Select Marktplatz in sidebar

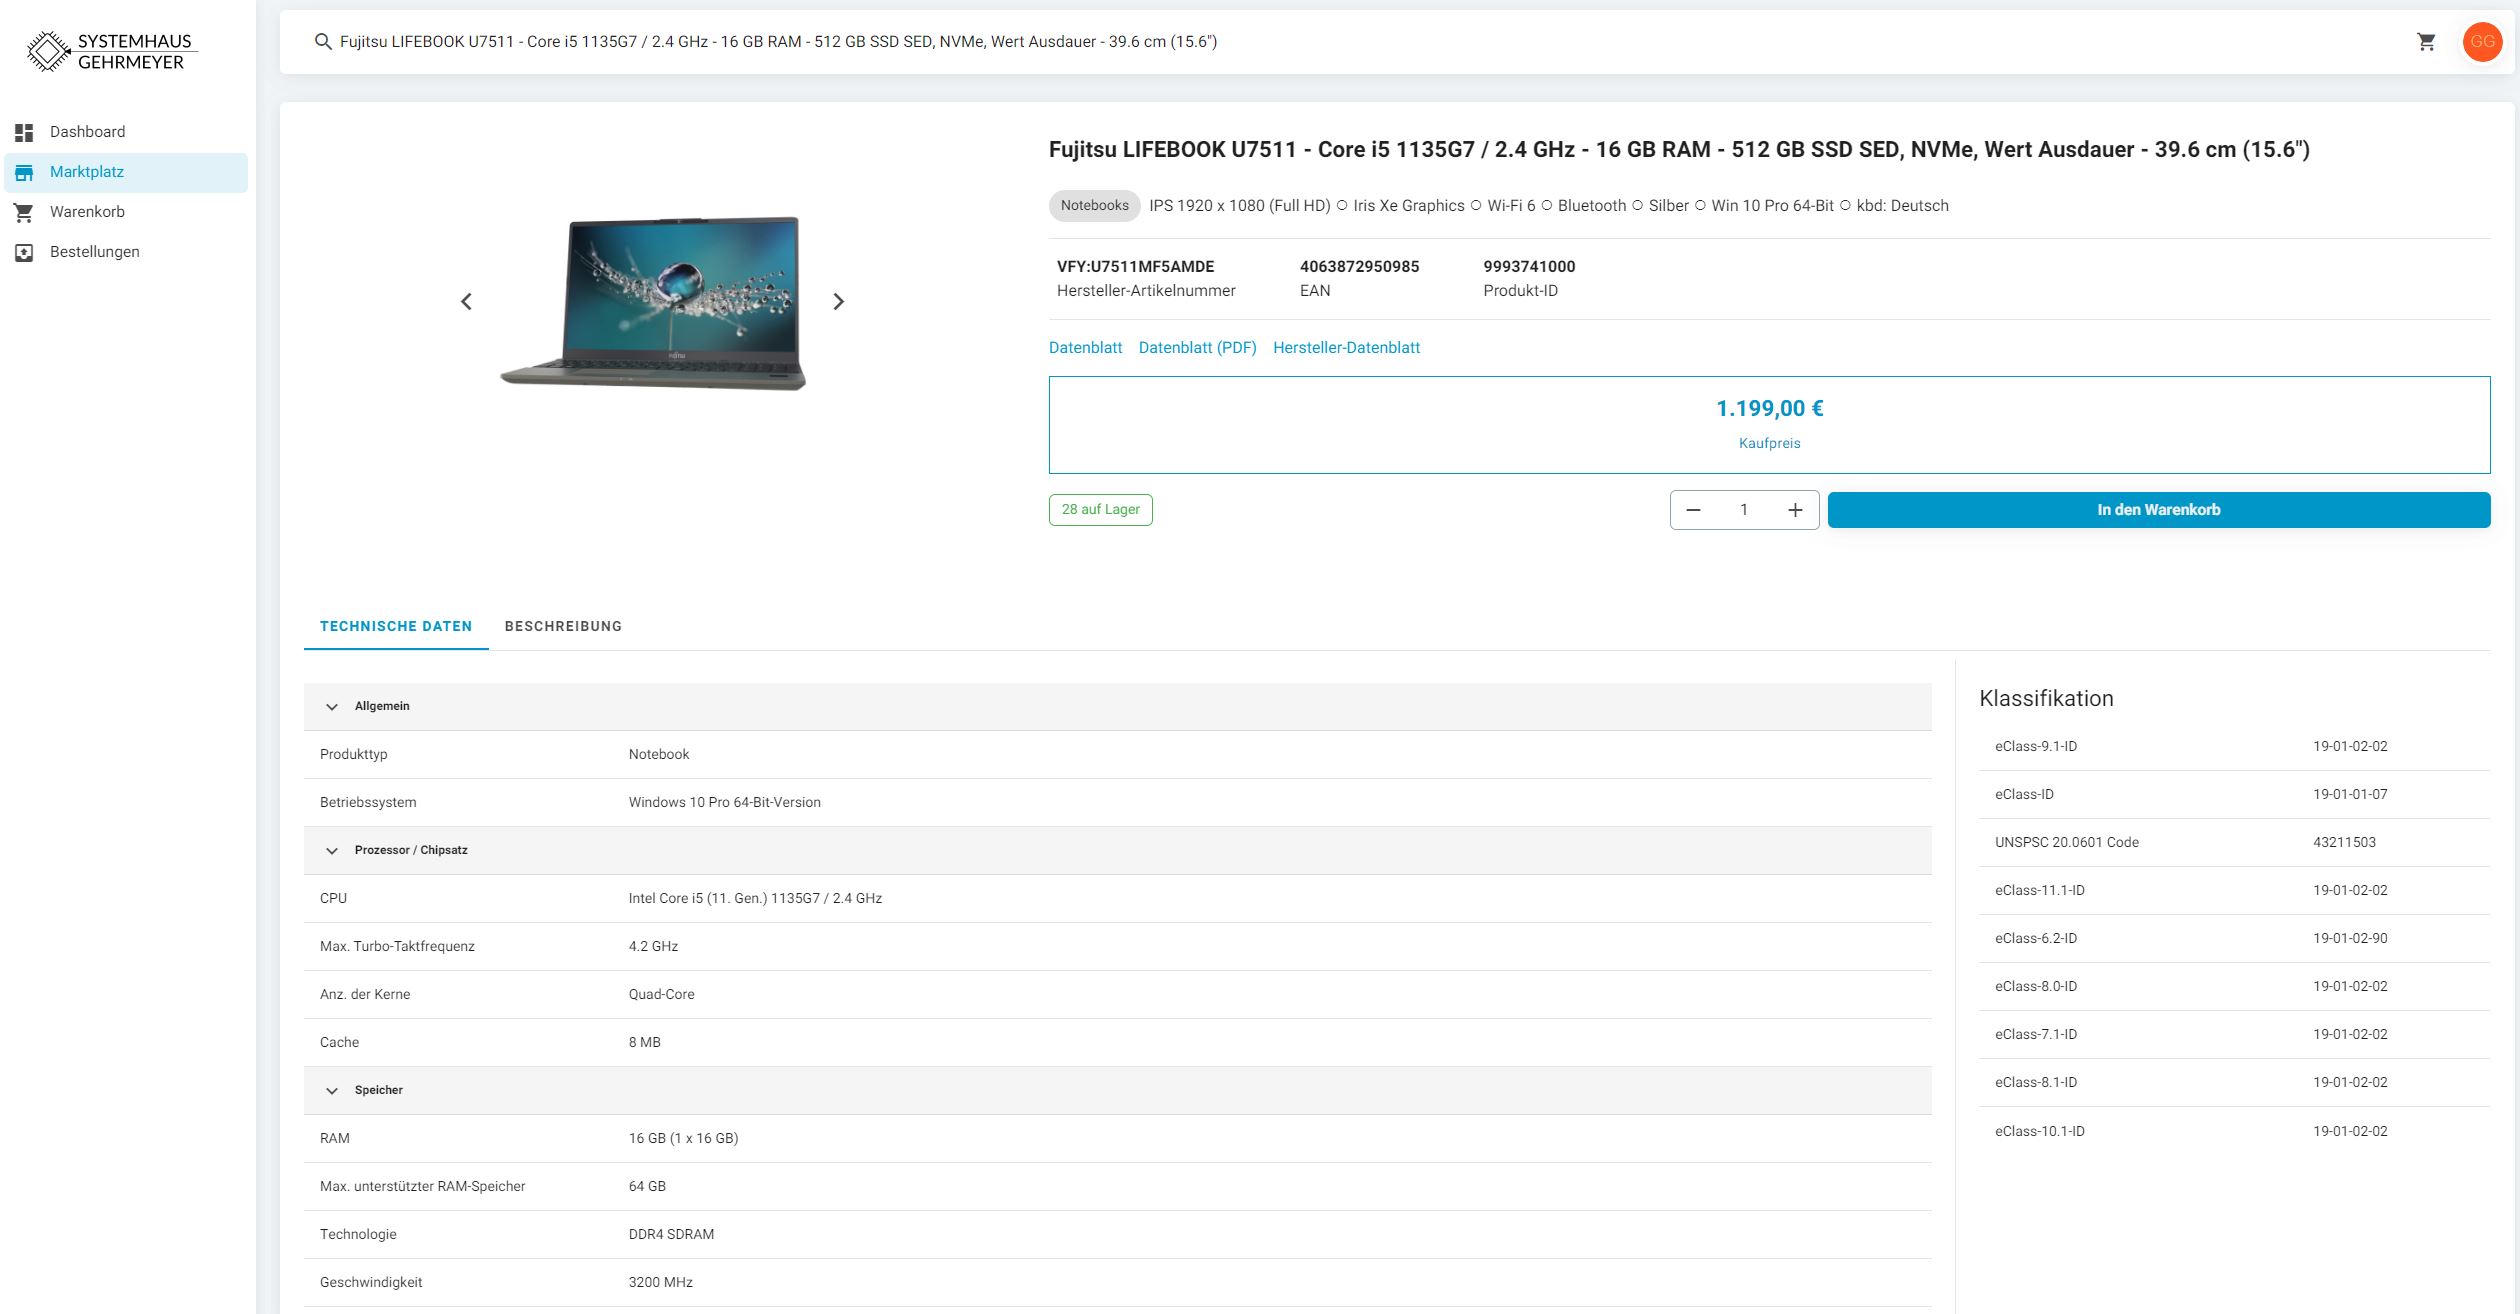126,172
